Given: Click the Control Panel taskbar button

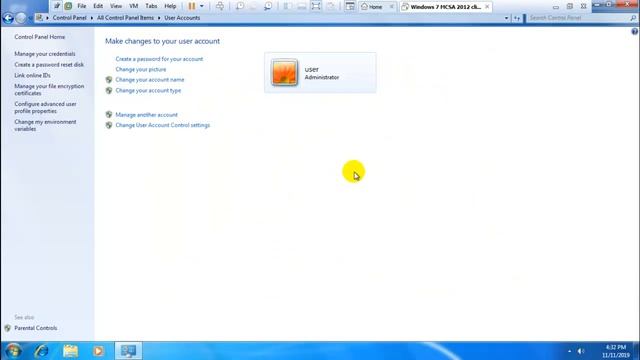Looking at the screenshot, I should coord(128,351).
